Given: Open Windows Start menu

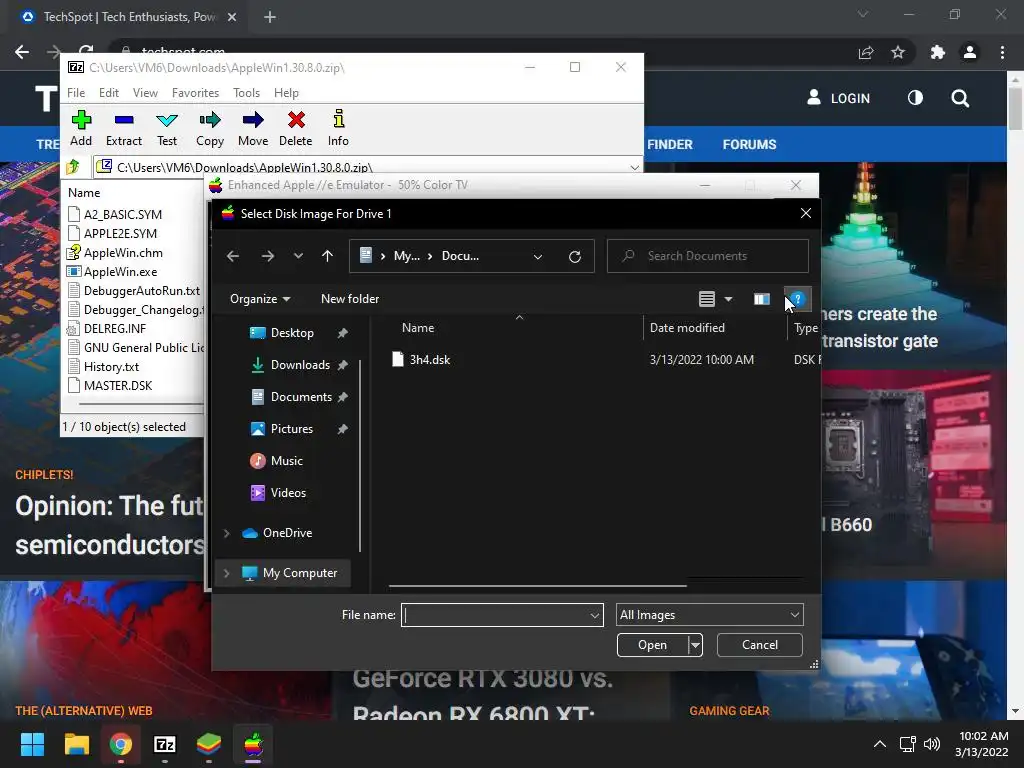Looking at the screenshot, I should pyautogui.click(x=32, y=744).
